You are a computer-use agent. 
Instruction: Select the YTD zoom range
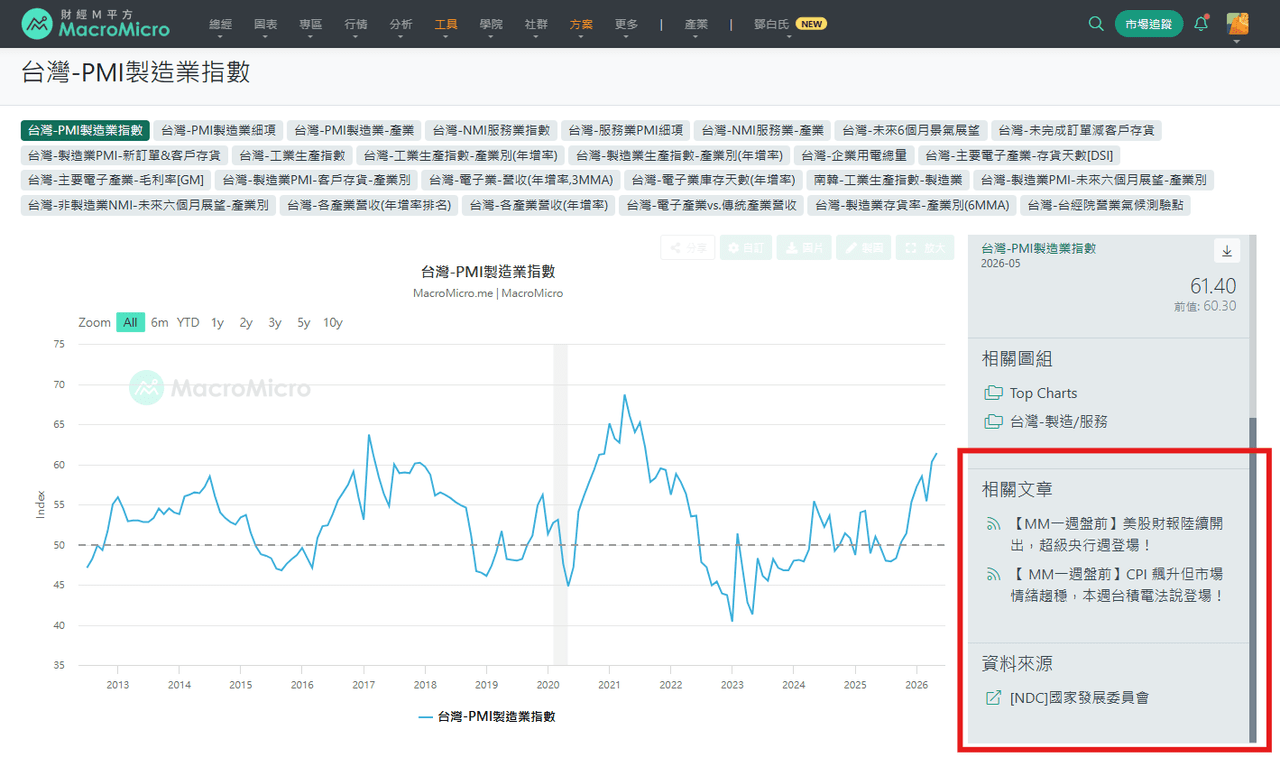[x=188, y=322]
